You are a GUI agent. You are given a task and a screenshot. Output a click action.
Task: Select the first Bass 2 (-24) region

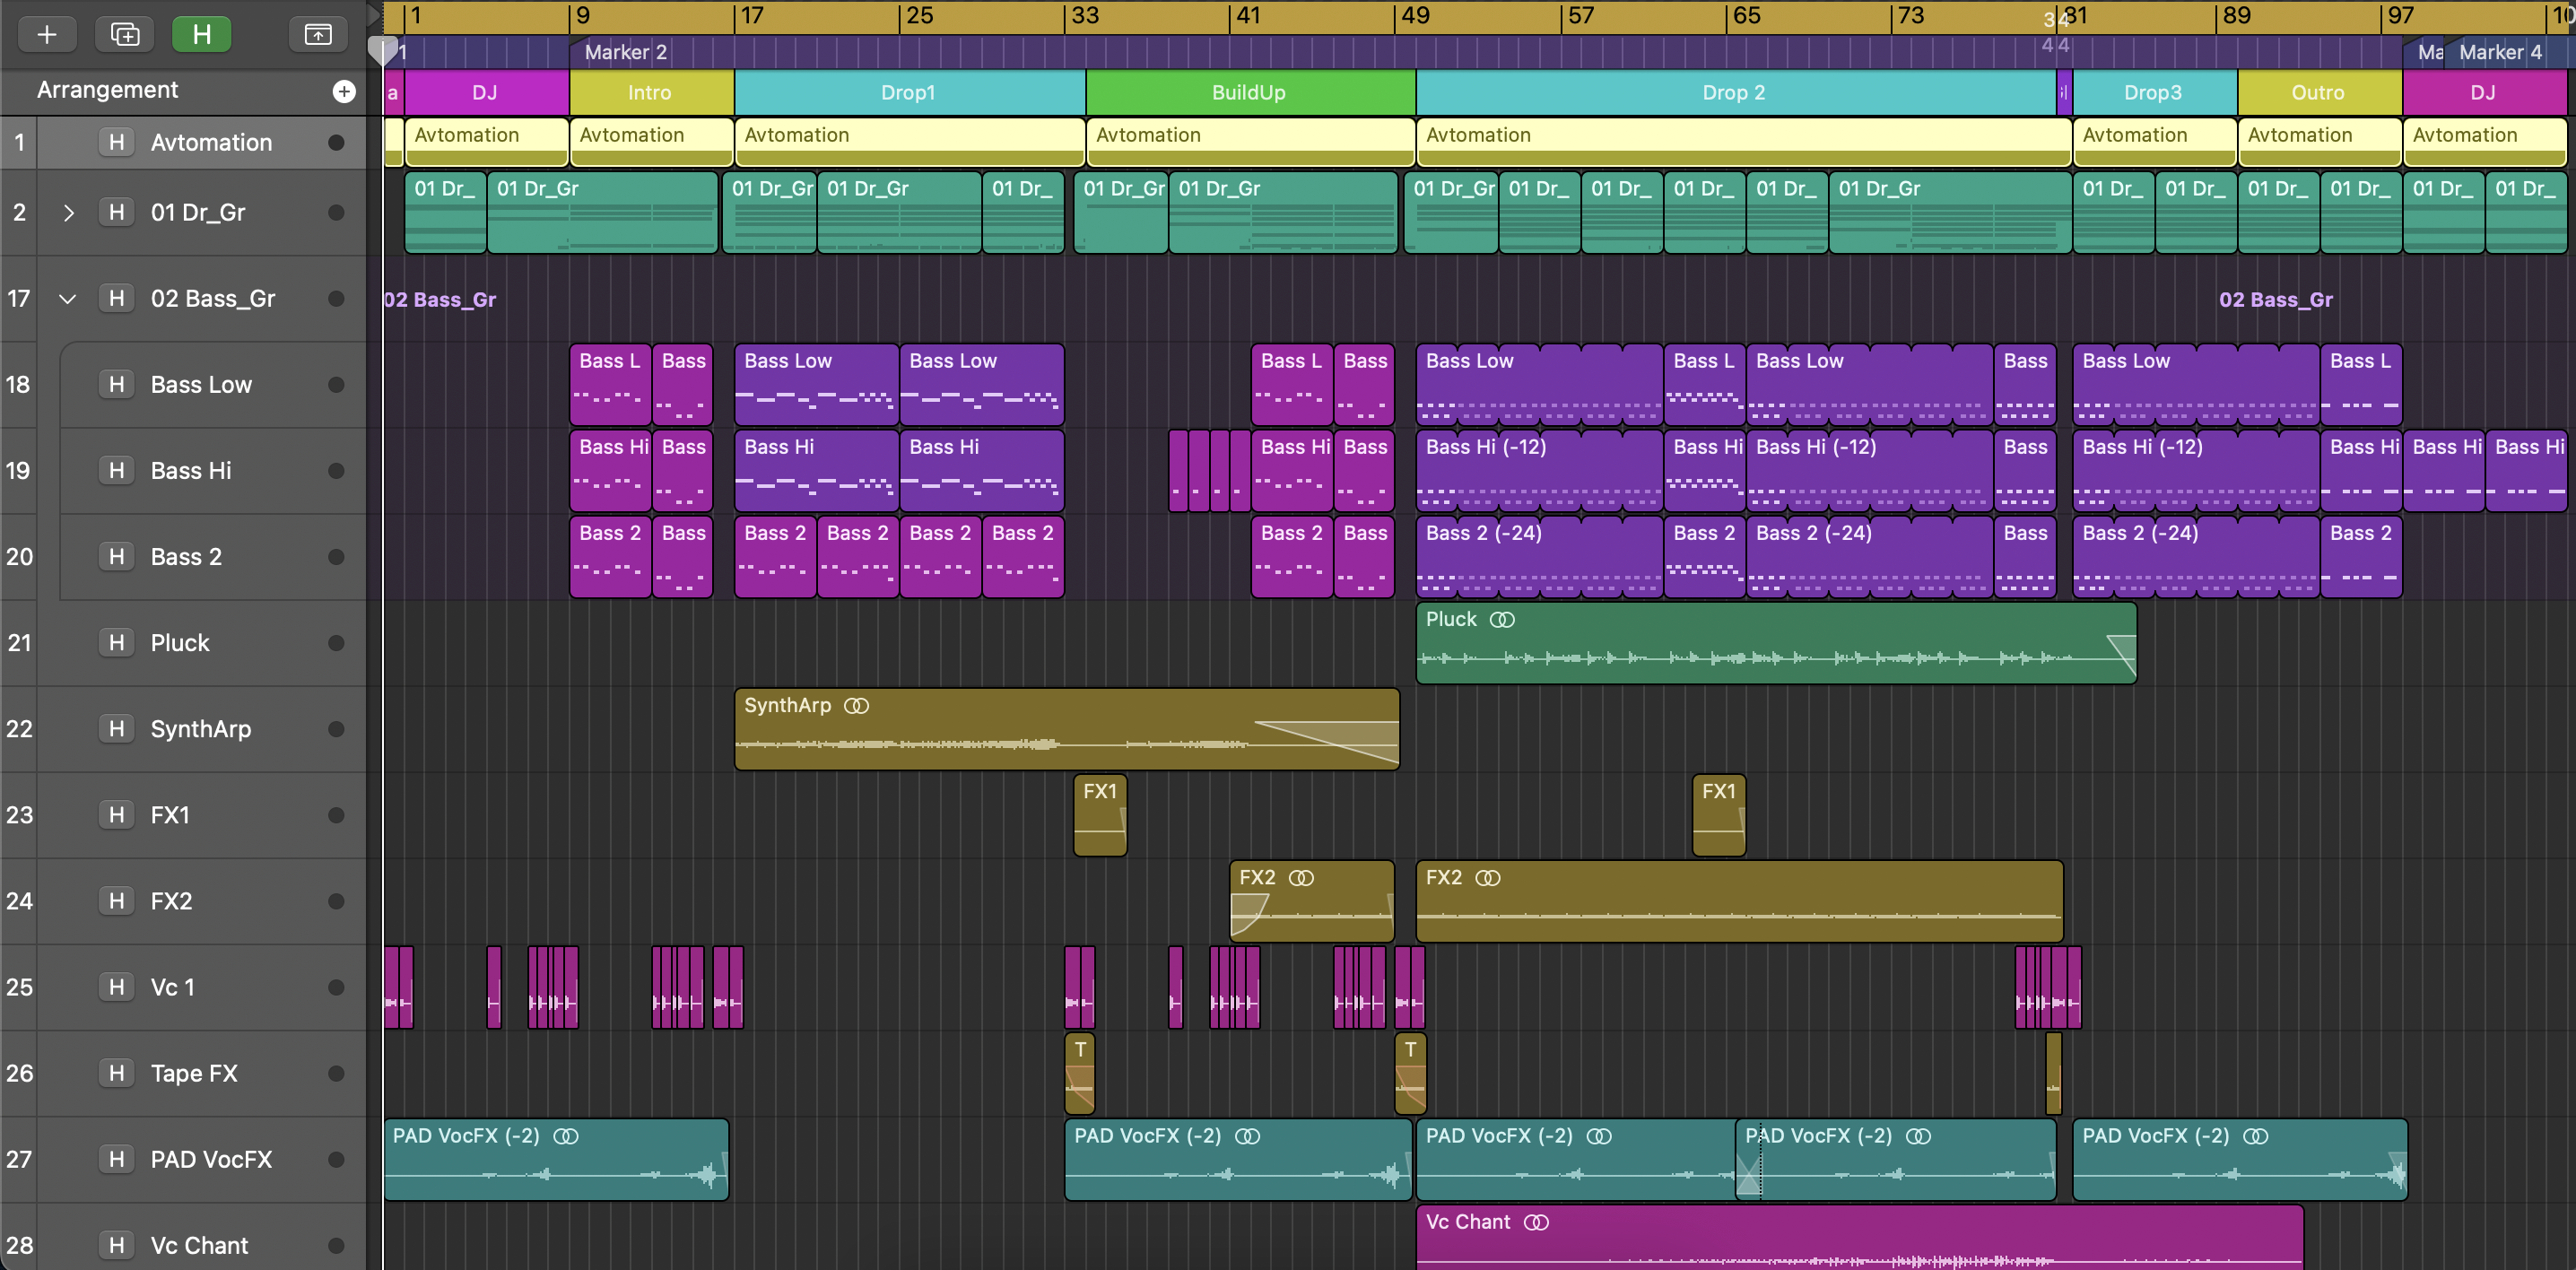click(x=1539, y=557)
